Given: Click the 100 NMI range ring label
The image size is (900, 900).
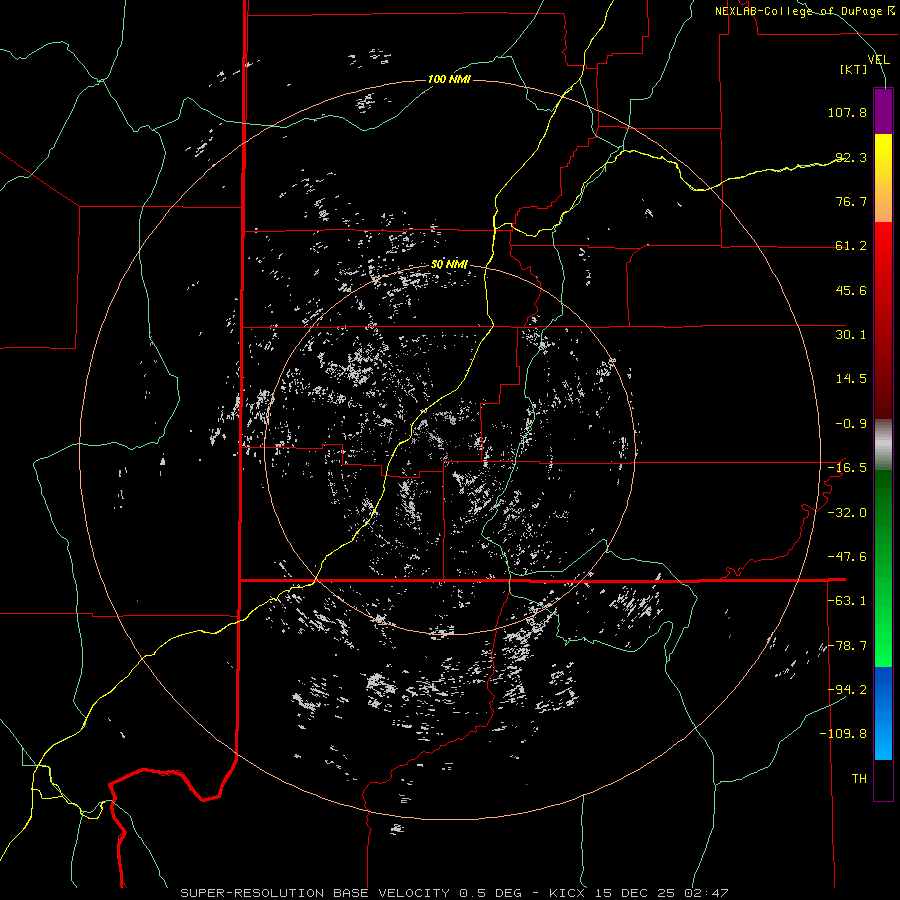Looking at the screenshot, I should point(449,79).
